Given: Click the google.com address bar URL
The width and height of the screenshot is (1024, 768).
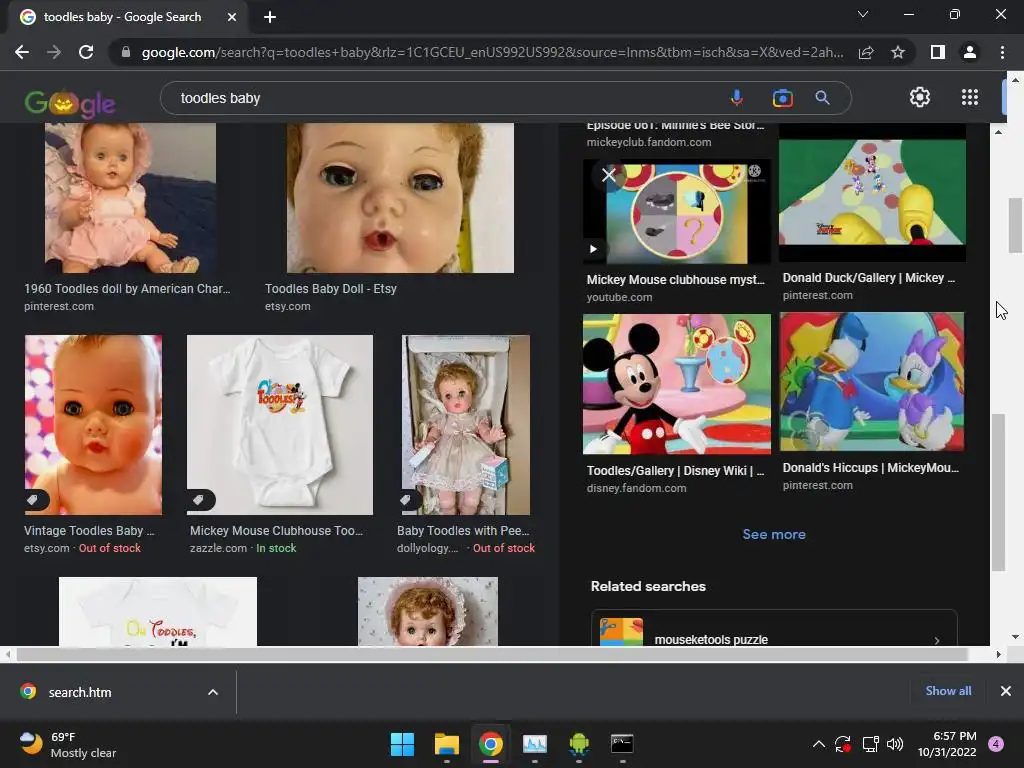Looking at the screenshot, I should (492, 52).
